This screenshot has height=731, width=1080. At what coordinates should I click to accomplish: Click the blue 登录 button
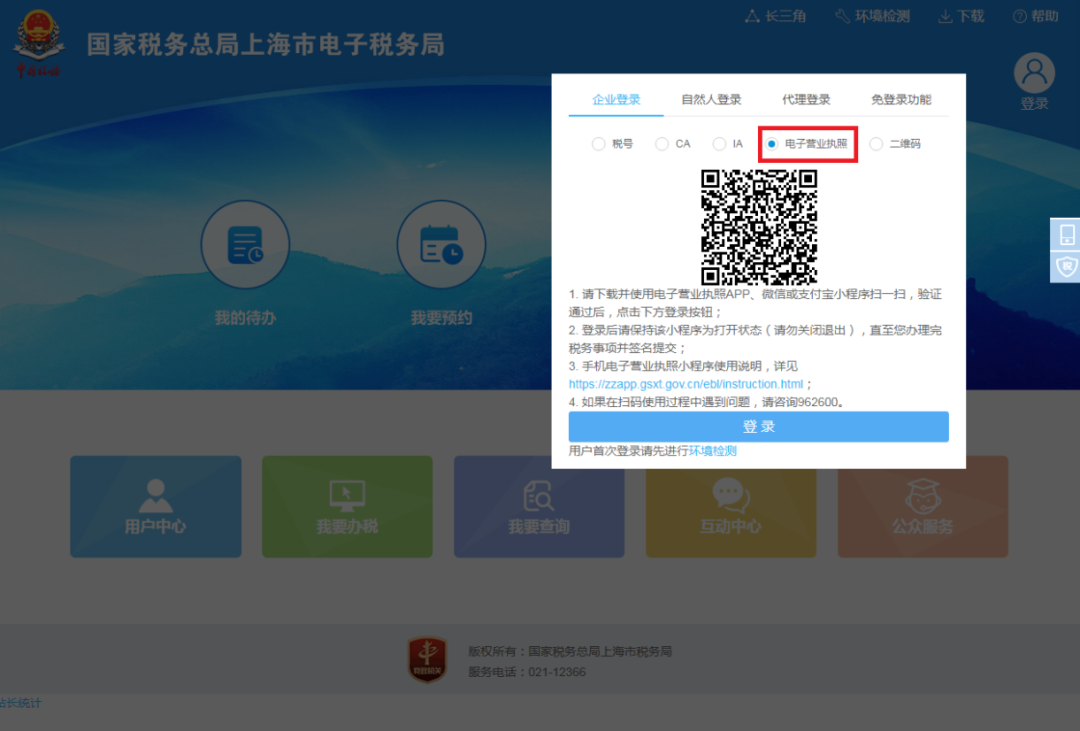[x=758, y=426]
